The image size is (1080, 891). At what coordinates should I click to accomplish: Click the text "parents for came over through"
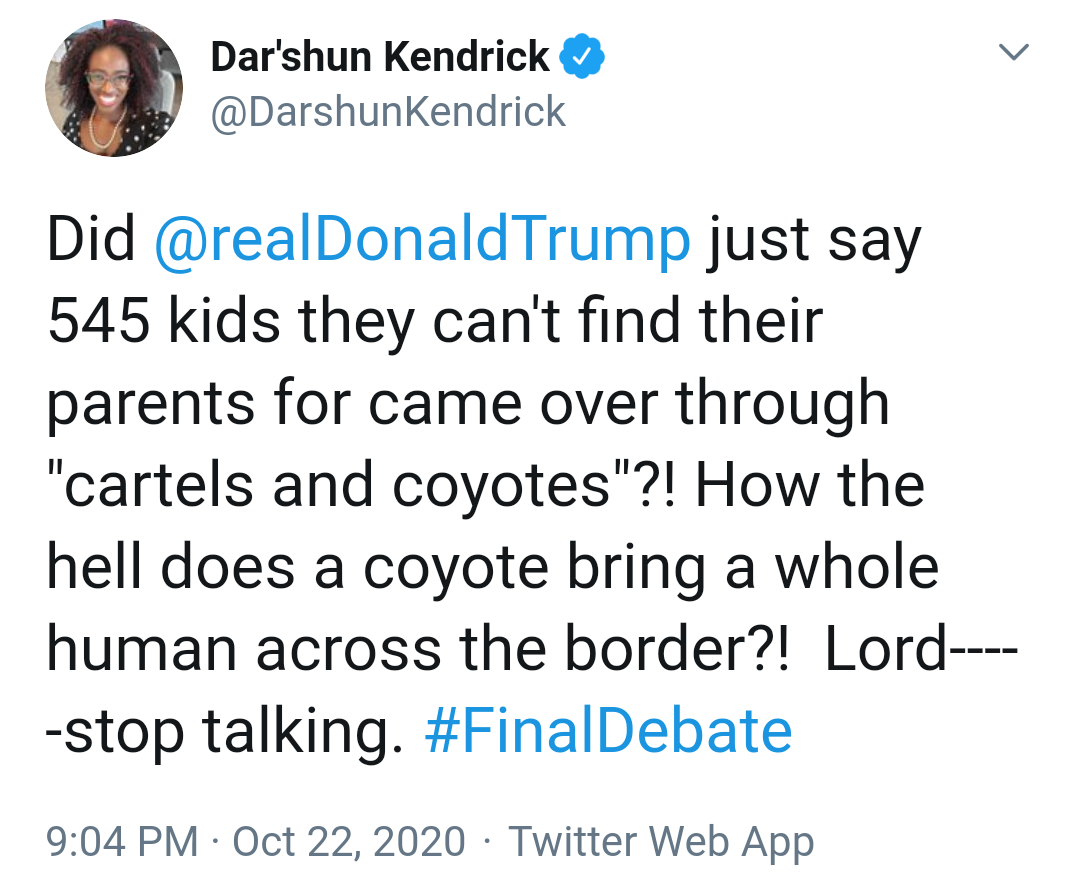468,405
